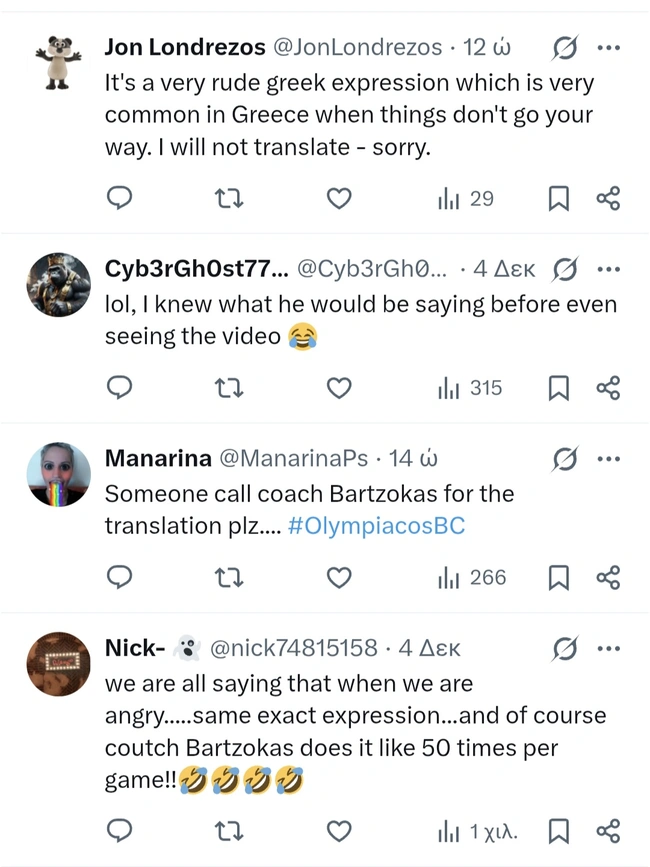Viewport: 650px width, 867px height.
Task: Click Manarina's profile picture
Action: pos(59,475)
